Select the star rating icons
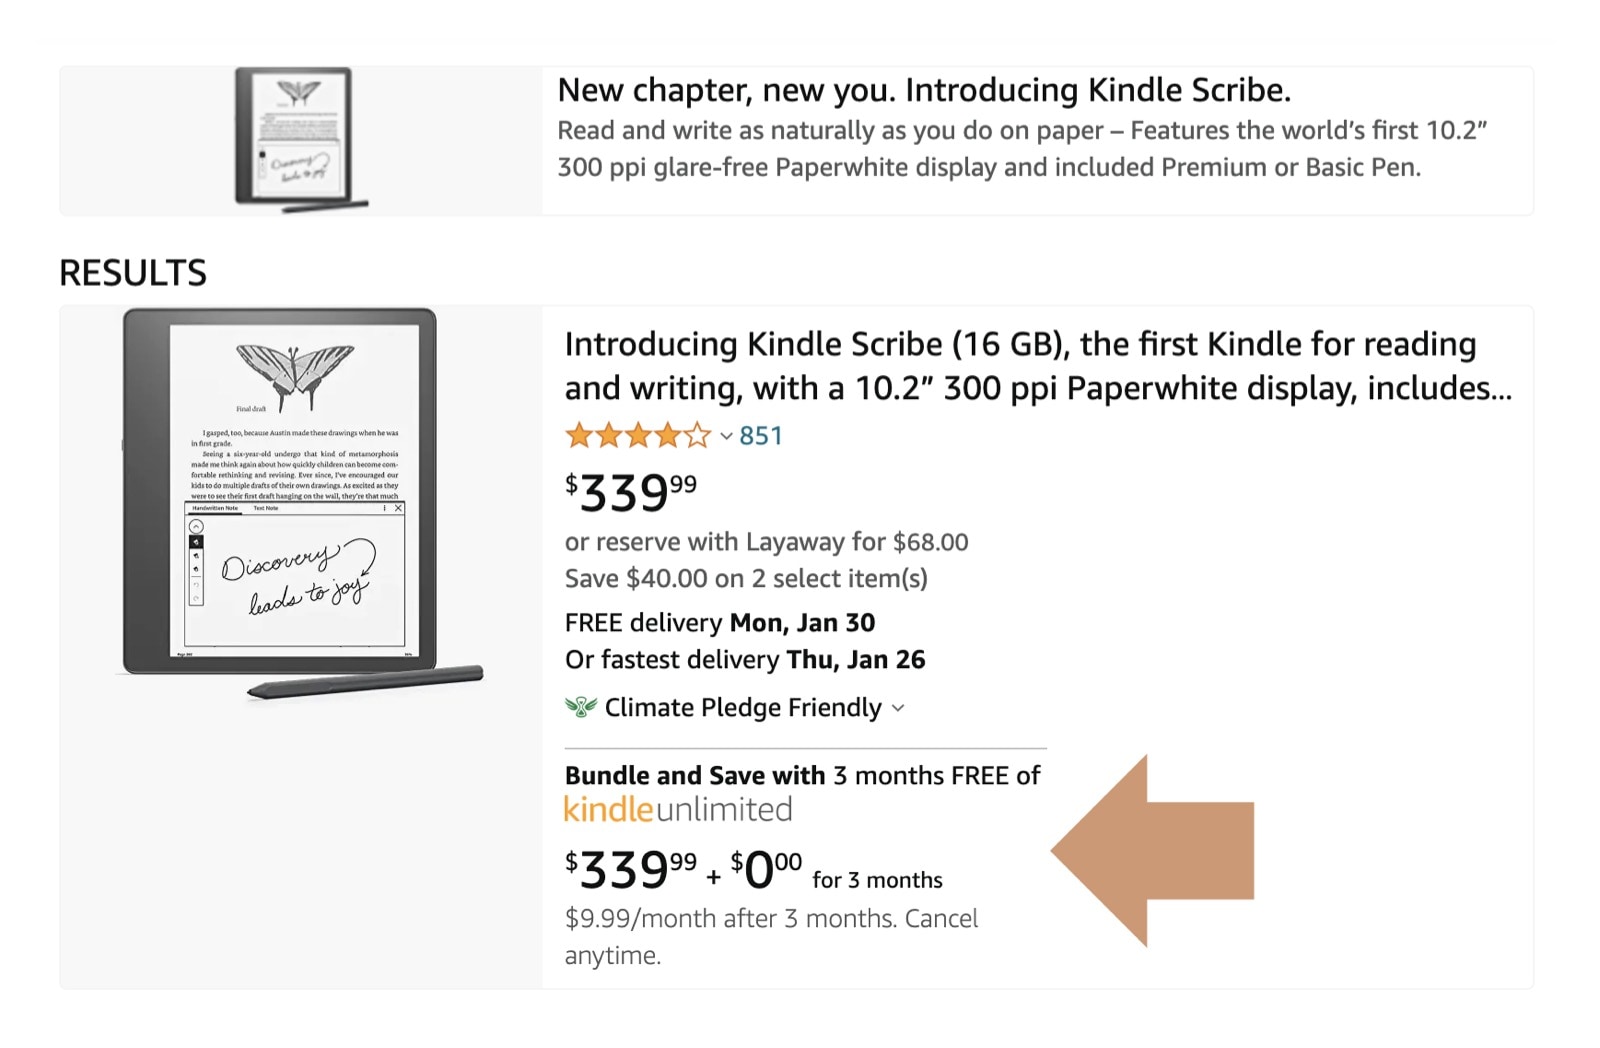The image size is (1600, 1048). (639, 435)
